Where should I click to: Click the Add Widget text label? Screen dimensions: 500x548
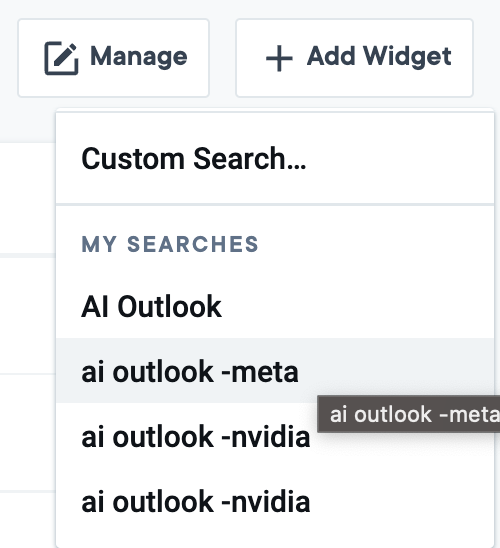379,56
